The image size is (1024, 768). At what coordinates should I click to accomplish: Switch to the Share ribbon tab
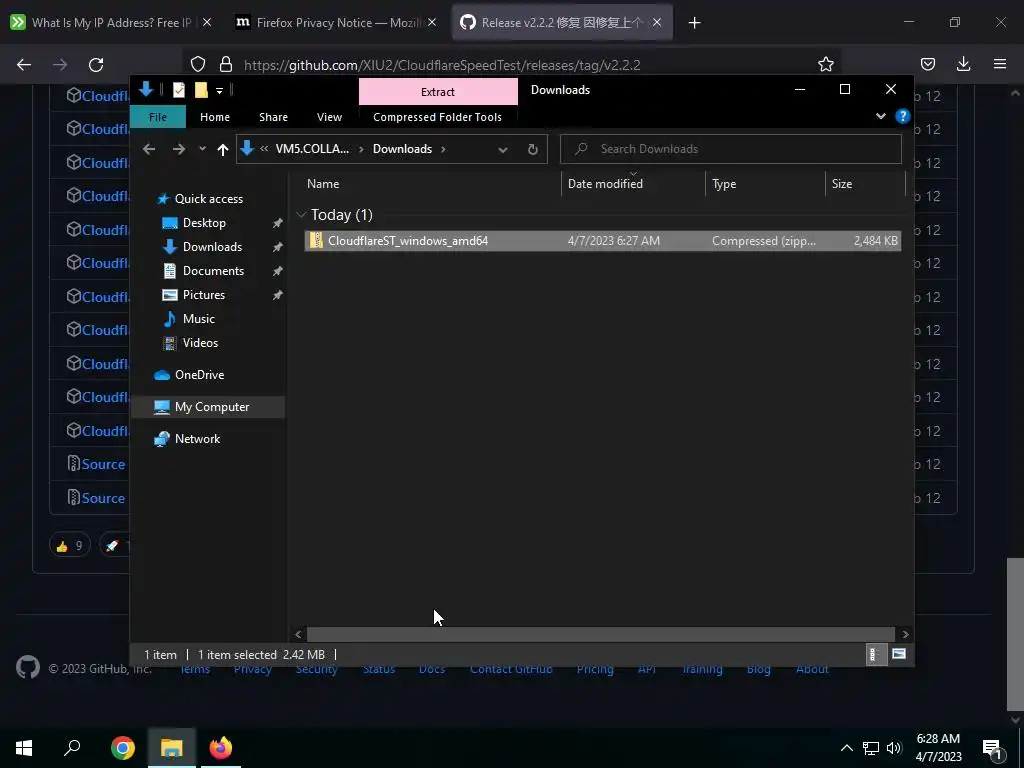coord(273,117)
